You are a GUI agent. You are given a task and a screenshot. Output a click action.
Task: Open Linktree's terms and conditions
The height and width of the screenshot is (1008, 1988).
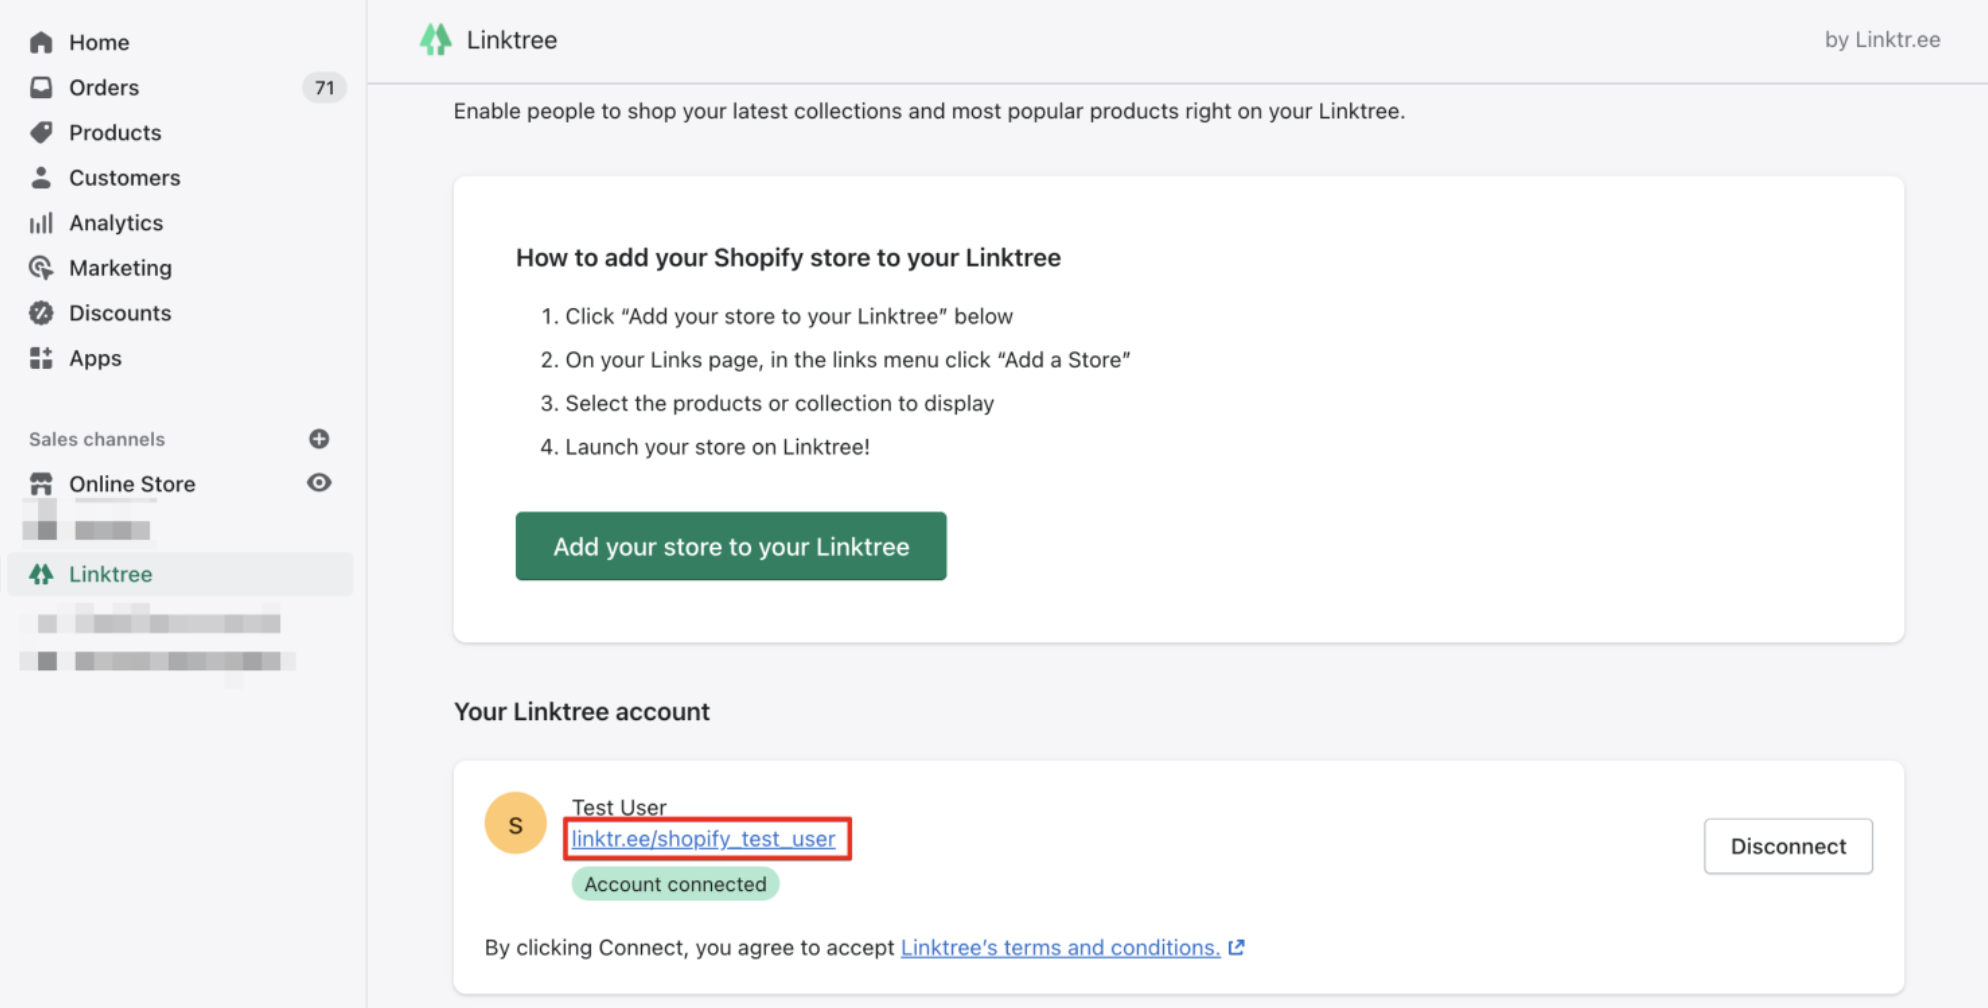pyautogui.click(x=1060, y=947)
